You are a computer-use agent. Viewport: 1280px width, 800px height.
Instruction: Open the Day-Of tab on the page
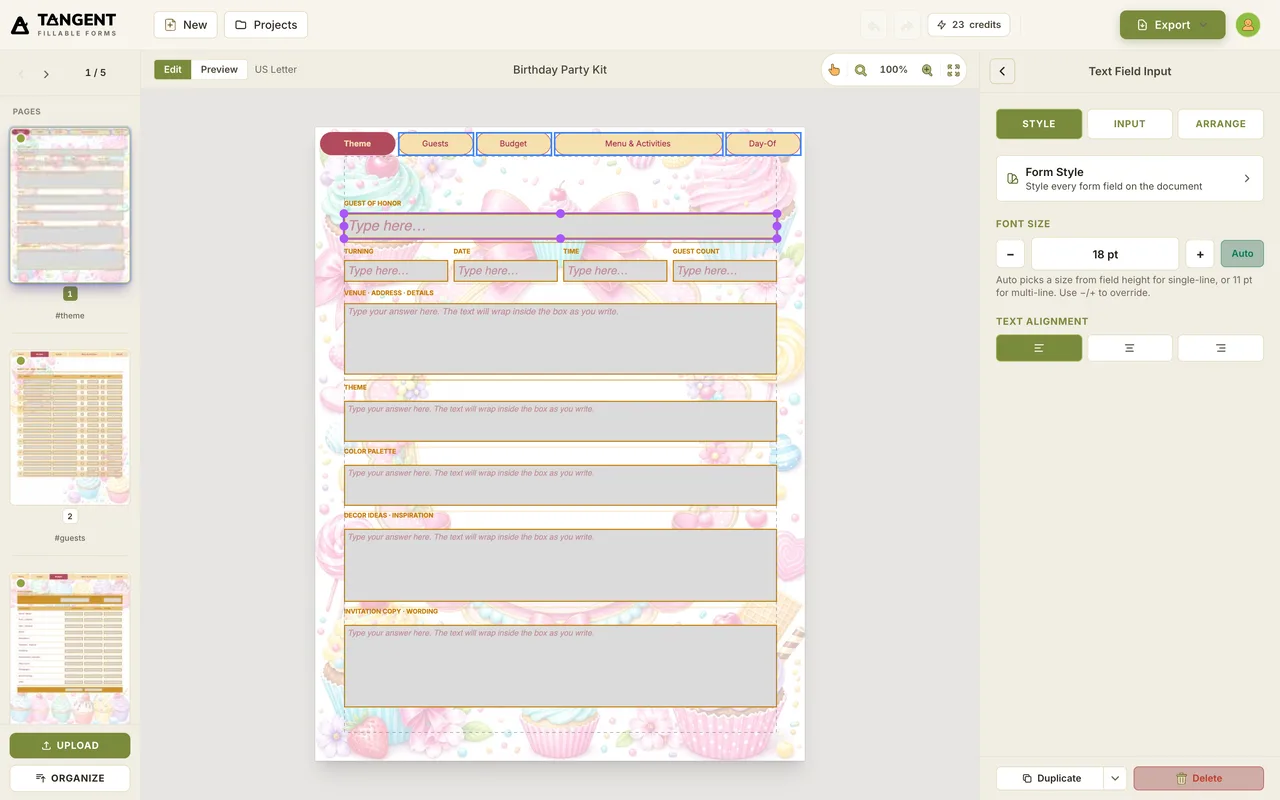click(x=763, y=143)
